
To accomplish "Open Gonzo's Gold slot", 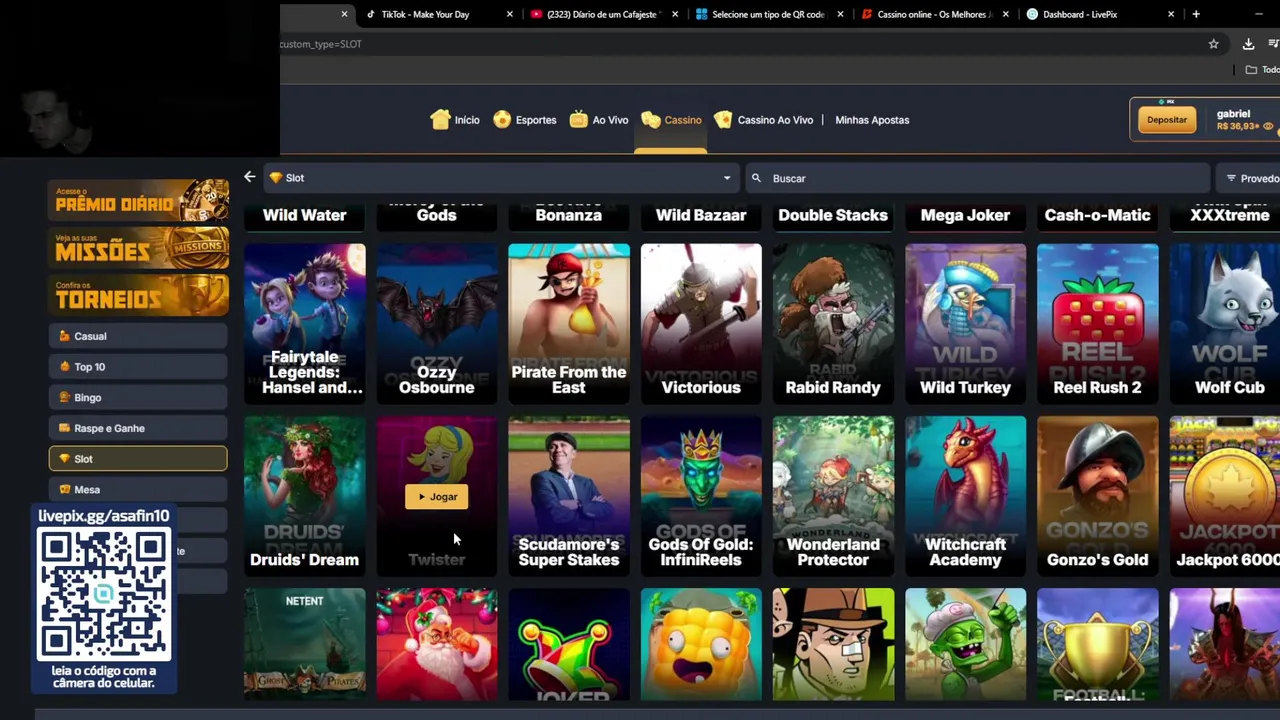I will coord(1098,495).
